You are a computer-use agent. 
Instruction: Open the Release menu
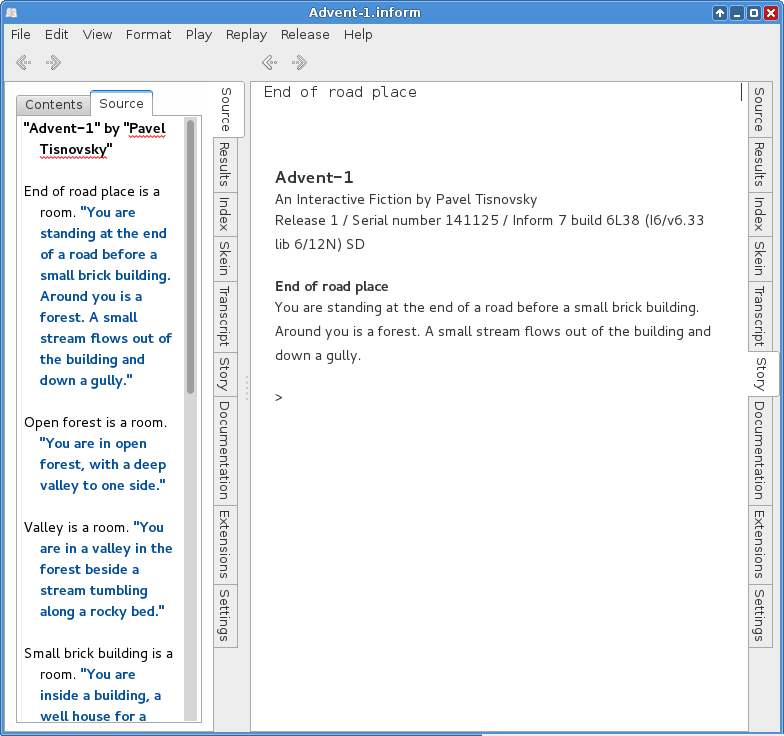(305, 34)
